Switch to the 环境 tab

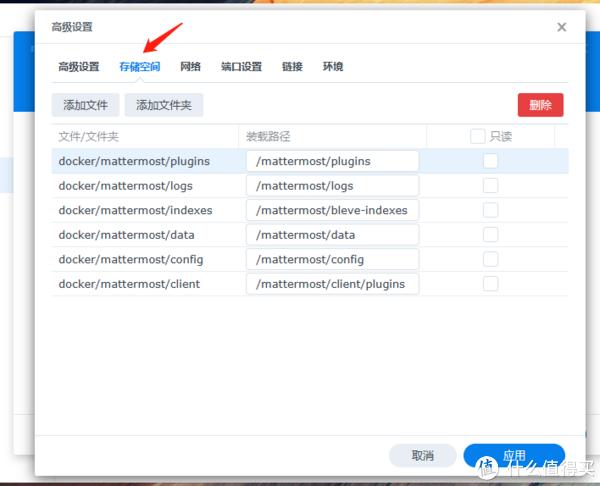coord(333,67)
